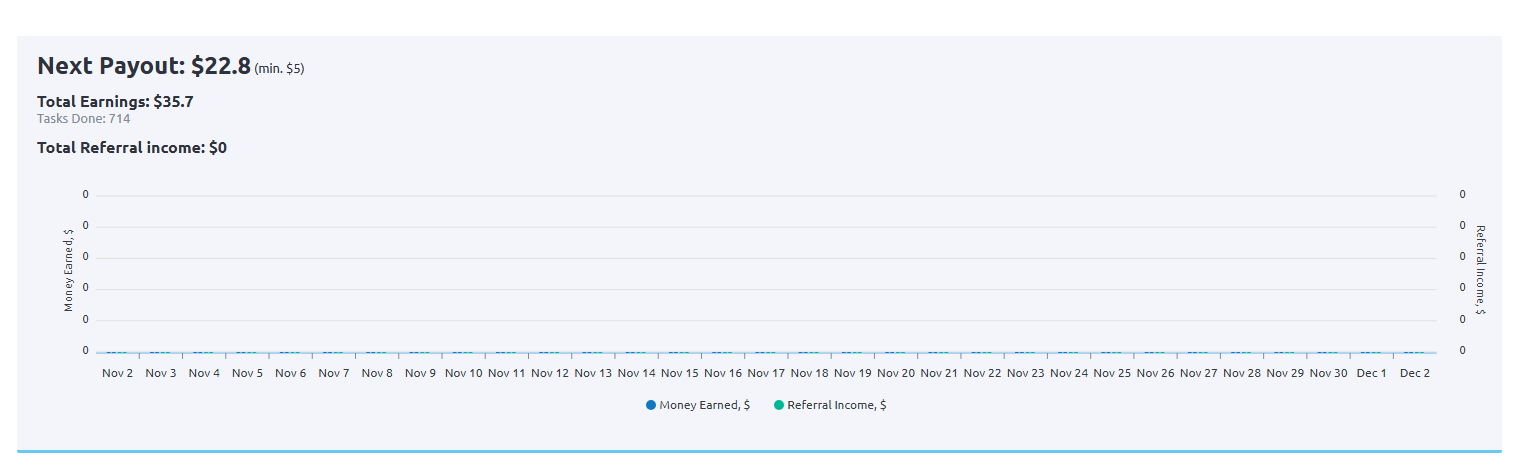Click the Next Payout $22.8 heading
Image resolution: width=1521 pixels, height=466 pixels.
pyautogui.click(x=143, y=66)
